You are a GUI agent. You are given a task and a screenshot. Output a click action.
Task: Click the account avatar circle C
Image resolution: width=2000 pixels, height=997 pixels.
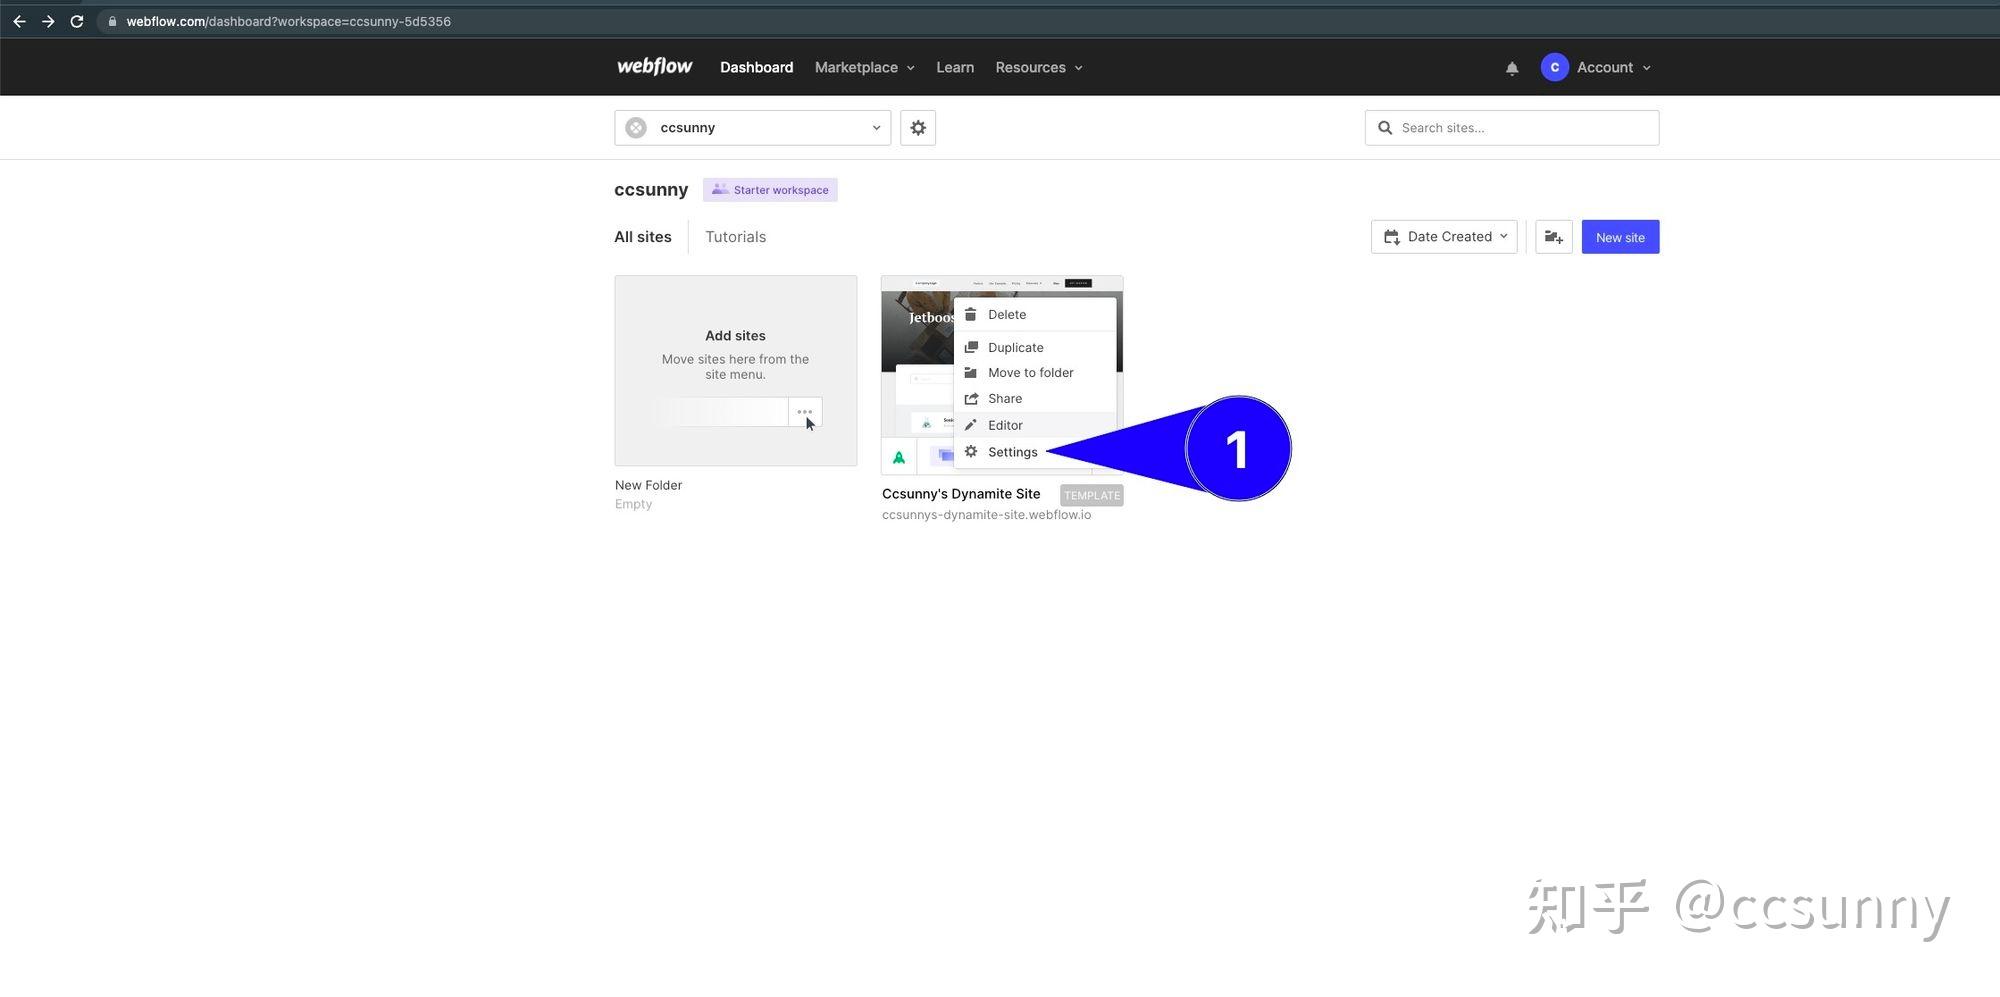[x=1554, y=67]
